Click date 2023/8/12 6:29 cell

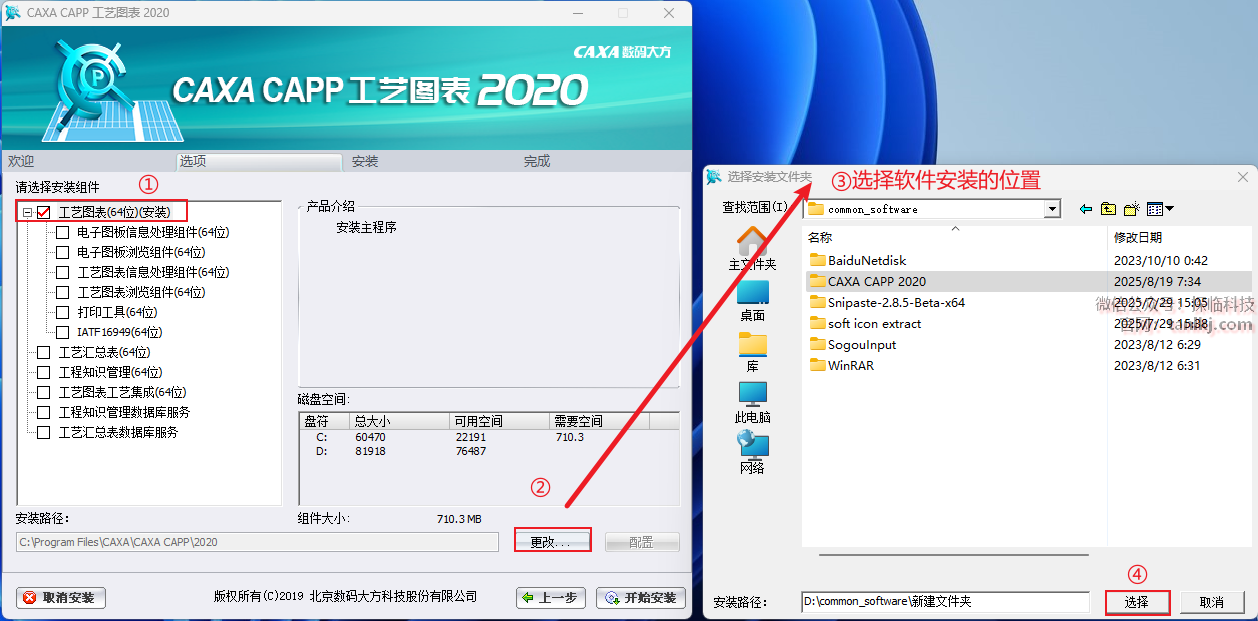click(x=1158, y=344)
